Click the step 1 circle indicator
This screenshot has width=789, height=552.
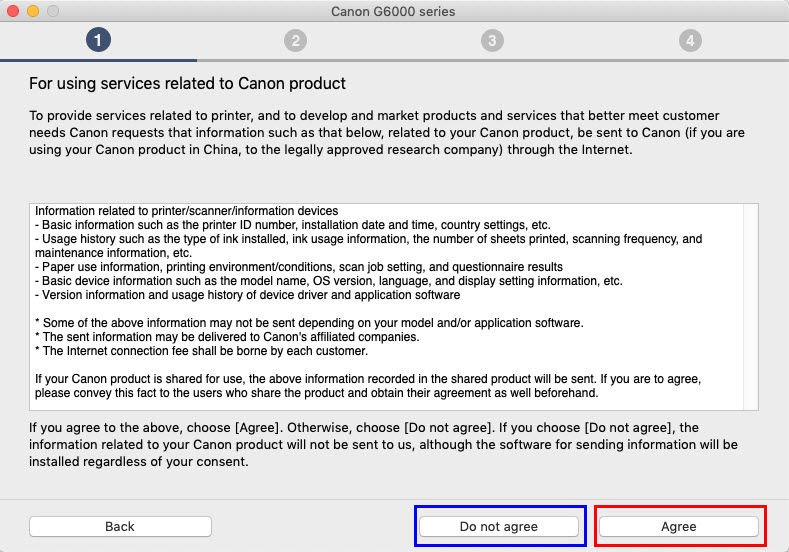tap(98, 40)
